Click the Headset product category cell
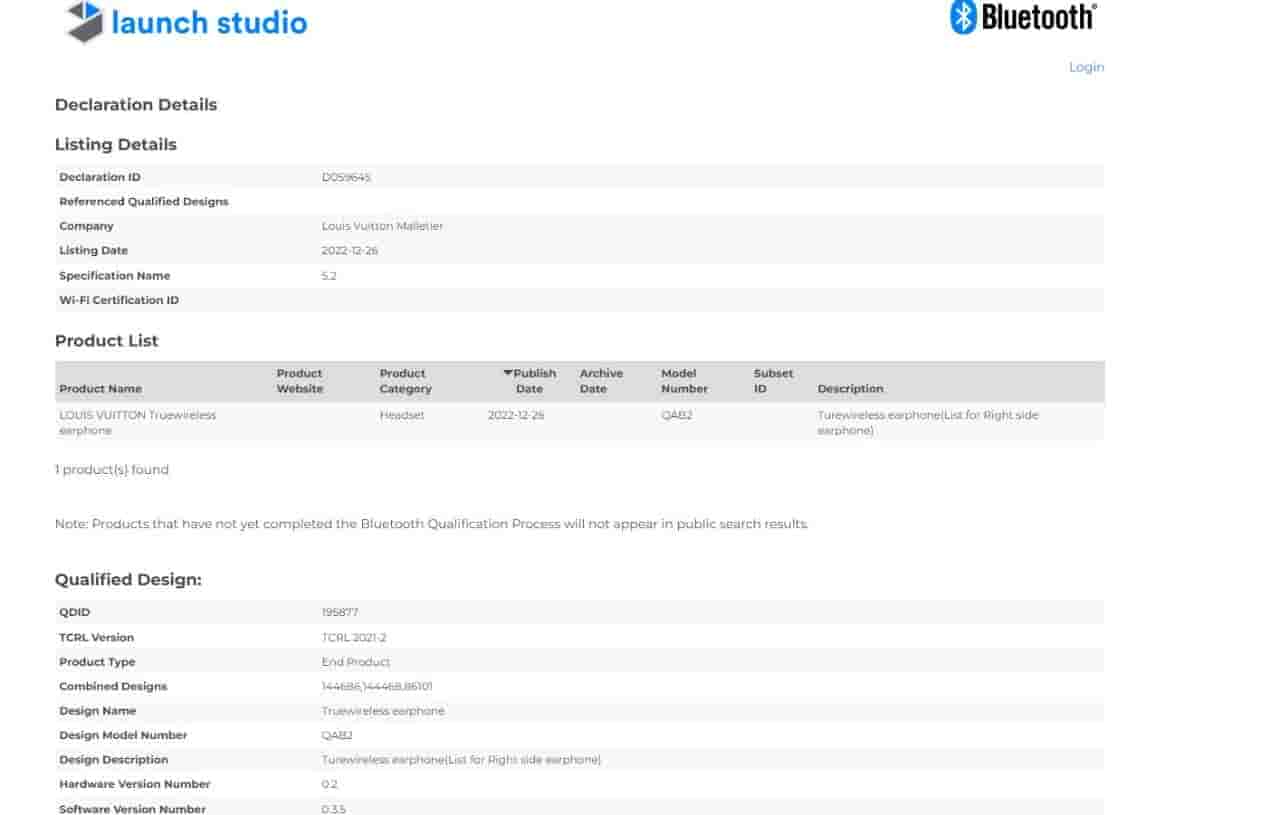The height and width of the screenshot is (815, 1280). 402,415
